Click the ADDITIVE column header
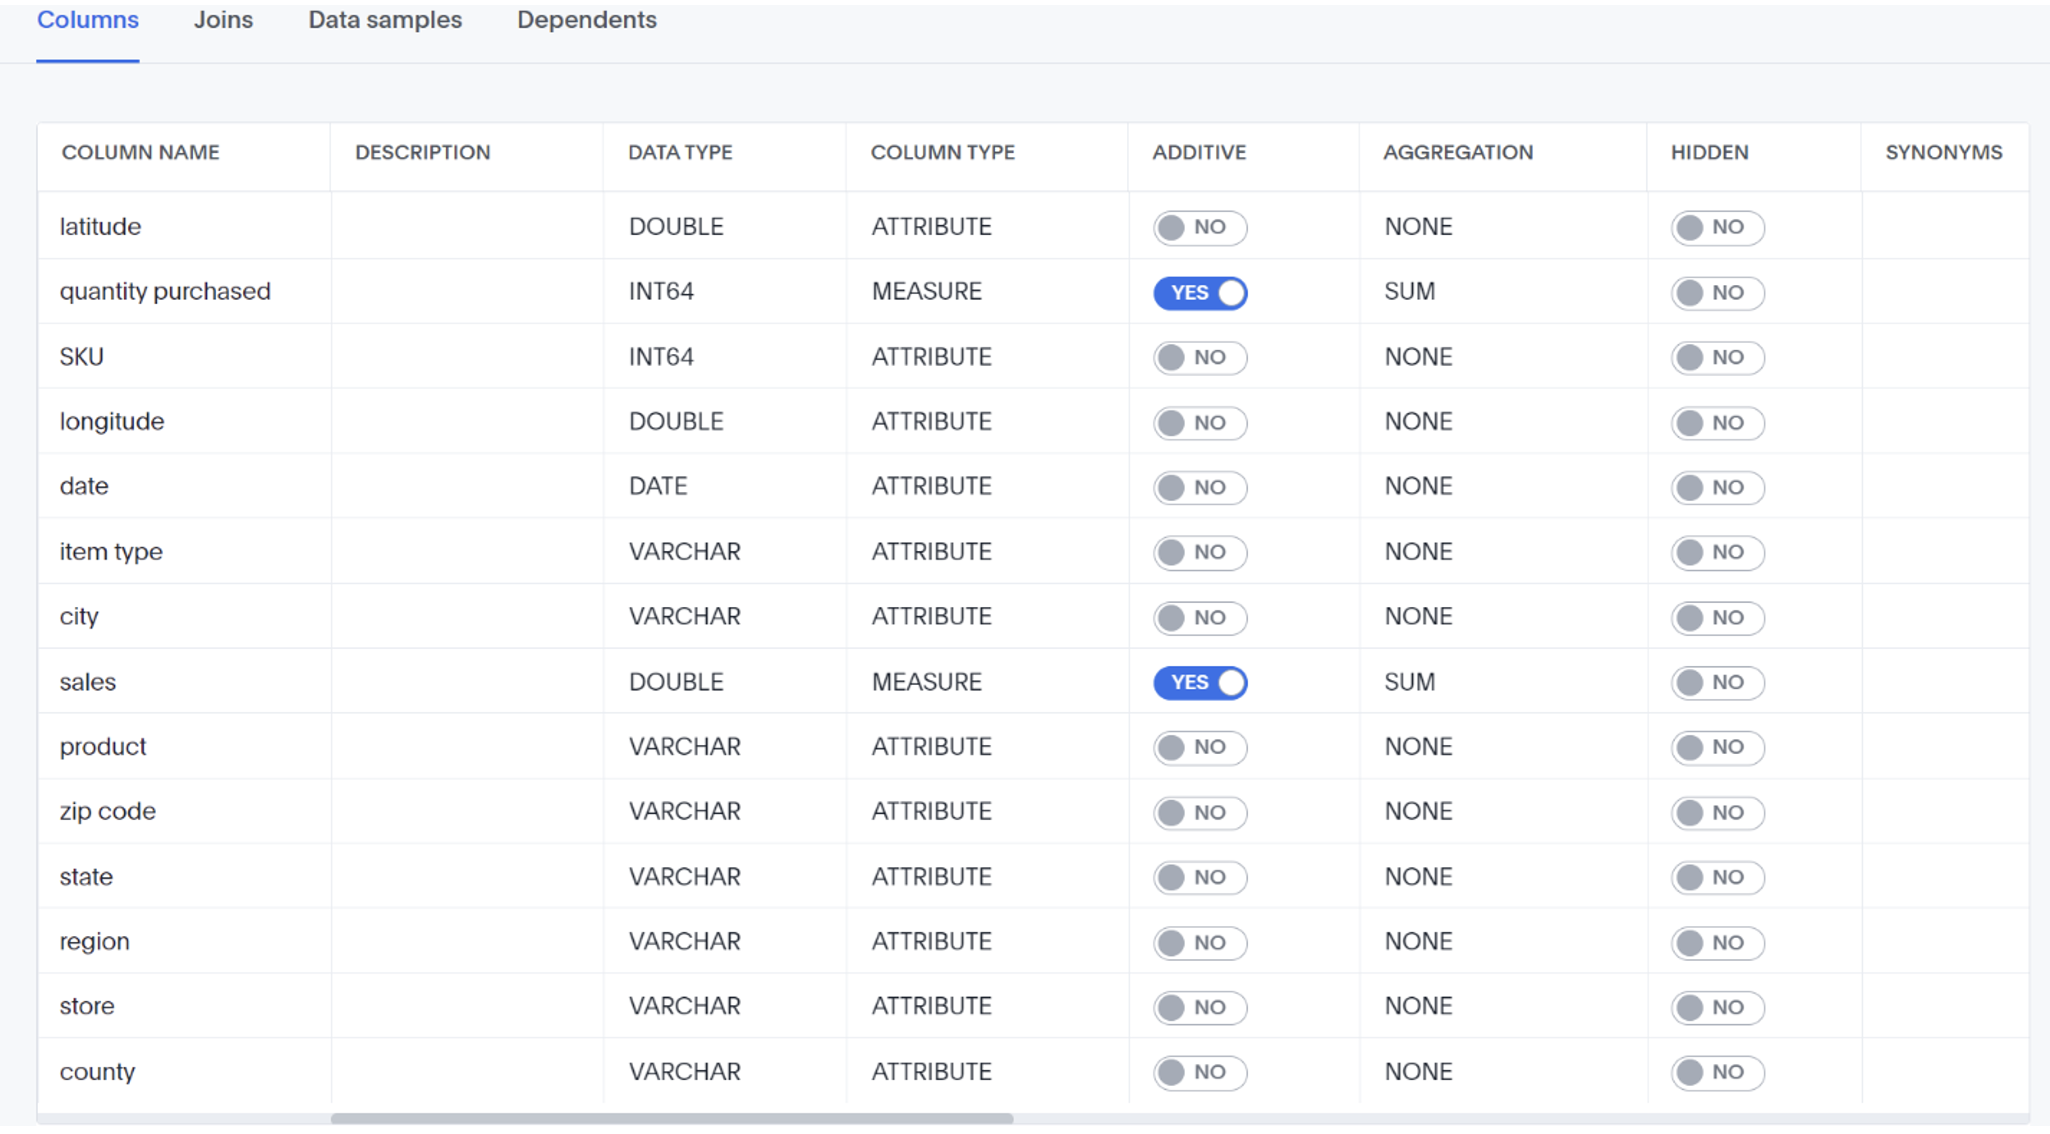The height and width of the screenshot is (1134, 2050). (1199, 152)
